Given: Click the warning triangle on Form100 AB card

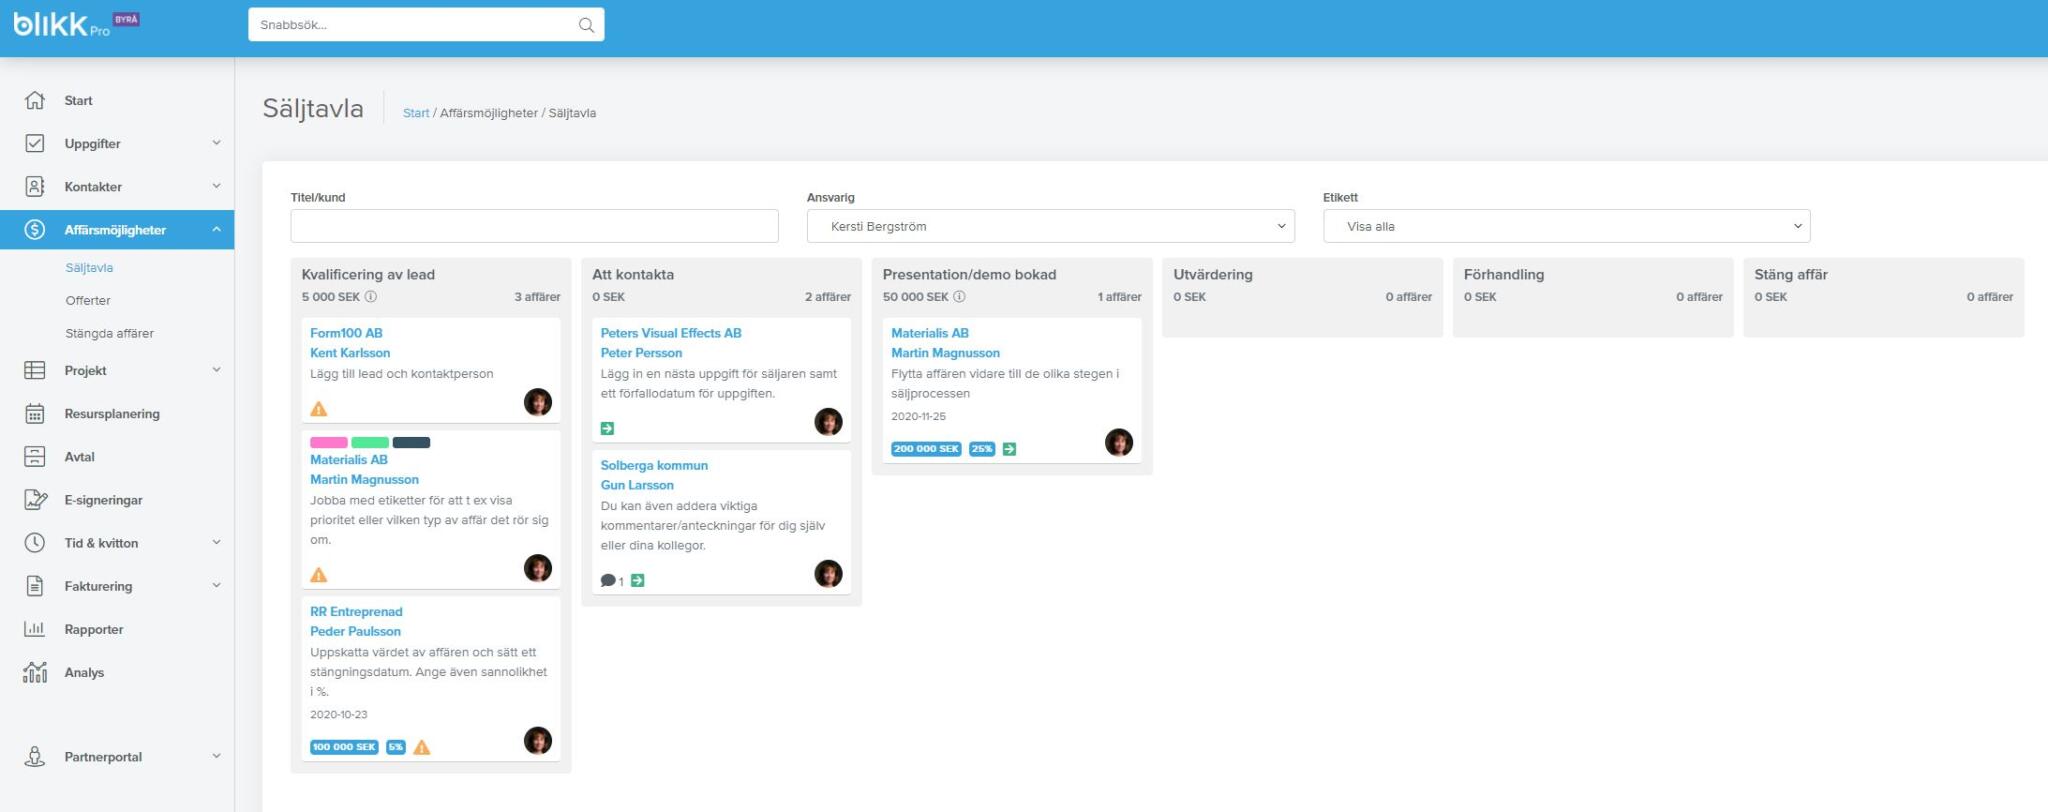Looking at the screenshot, I should (x=319, y=409).
